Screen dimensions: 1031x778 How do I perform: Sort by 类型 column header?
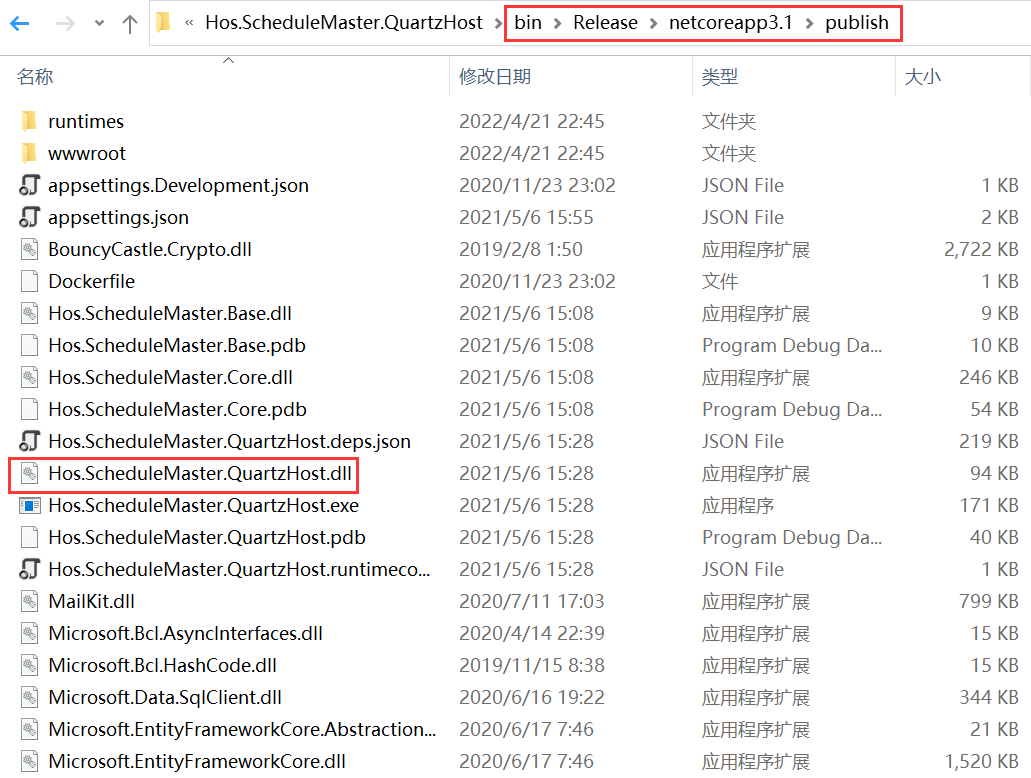(720, 76)
